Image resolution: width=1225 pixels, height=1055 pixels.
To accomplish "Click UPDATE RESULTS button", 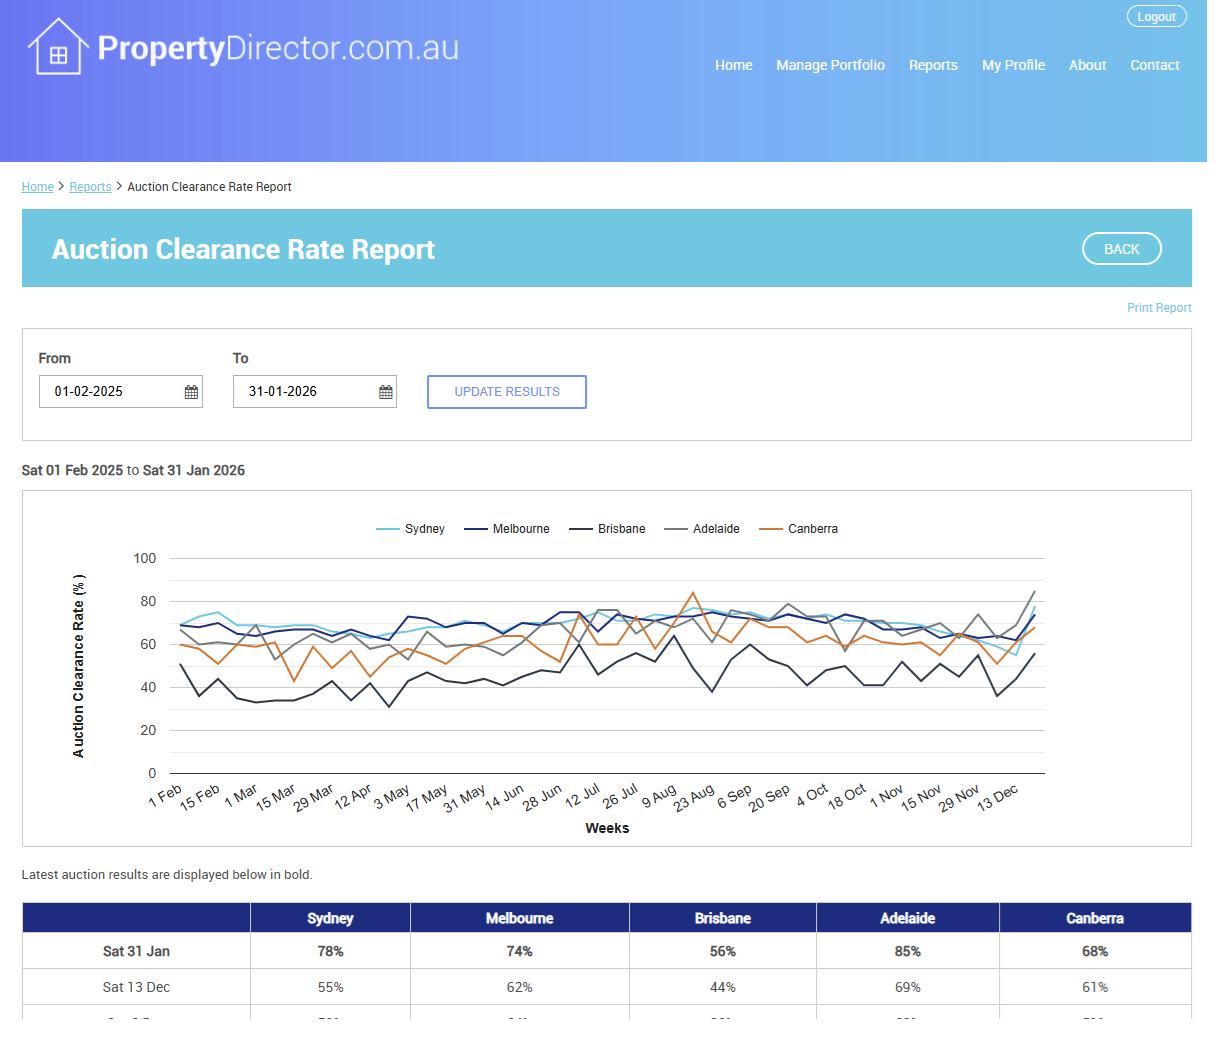I will [506, 392].
